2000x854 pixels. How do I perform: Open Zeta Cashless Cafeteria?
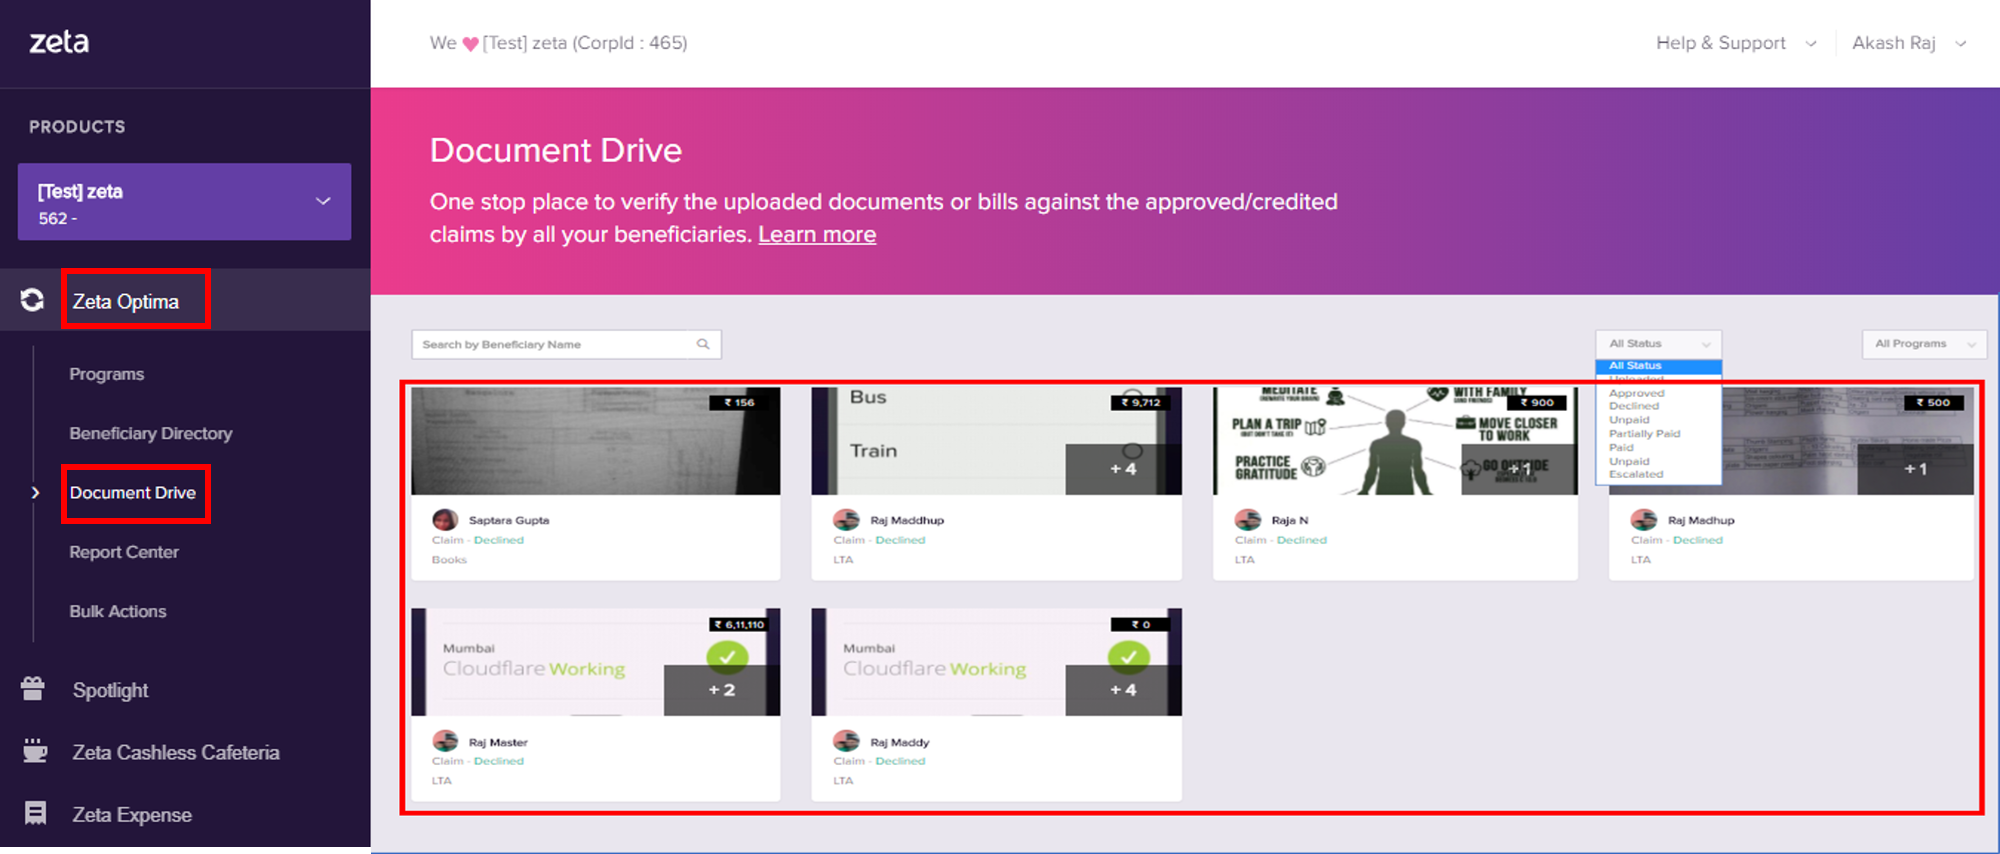(x=175, y=752)
